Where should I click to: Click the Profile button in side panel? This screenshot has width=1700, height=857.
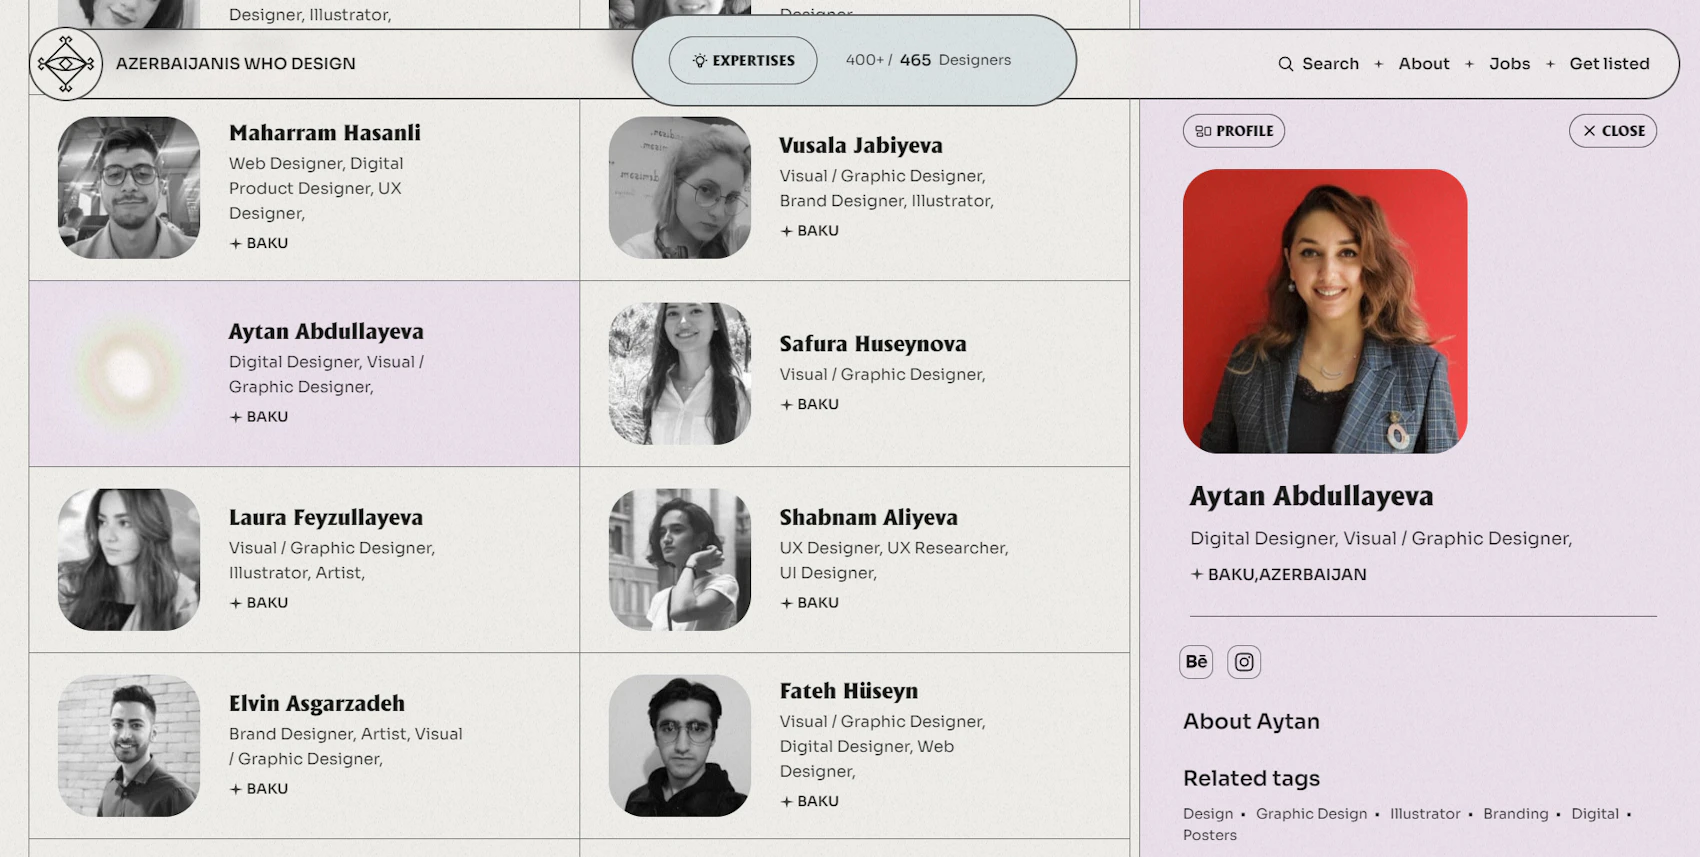1234,131
